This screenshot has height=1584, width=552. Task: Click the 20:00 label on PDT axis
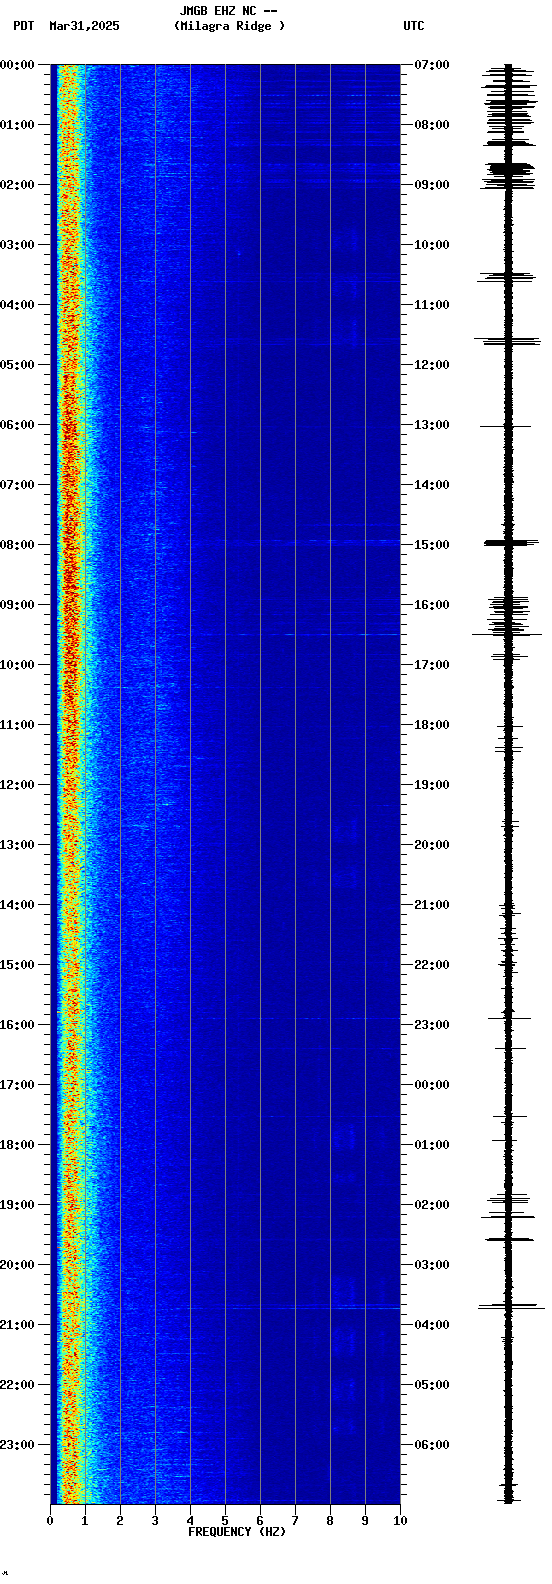click(x=17, y=1265)
